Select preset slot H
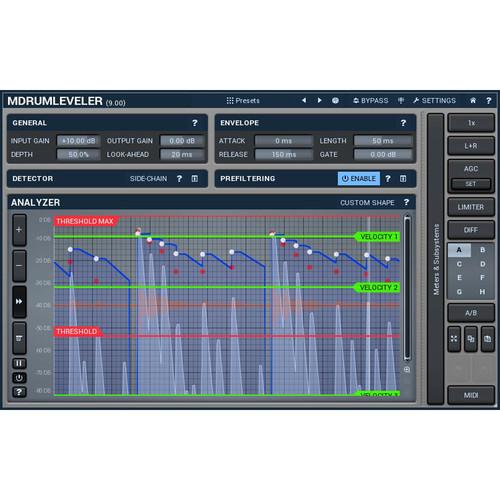Image resolution: width=500 pixels, height=500 pixels. point(482,292)
